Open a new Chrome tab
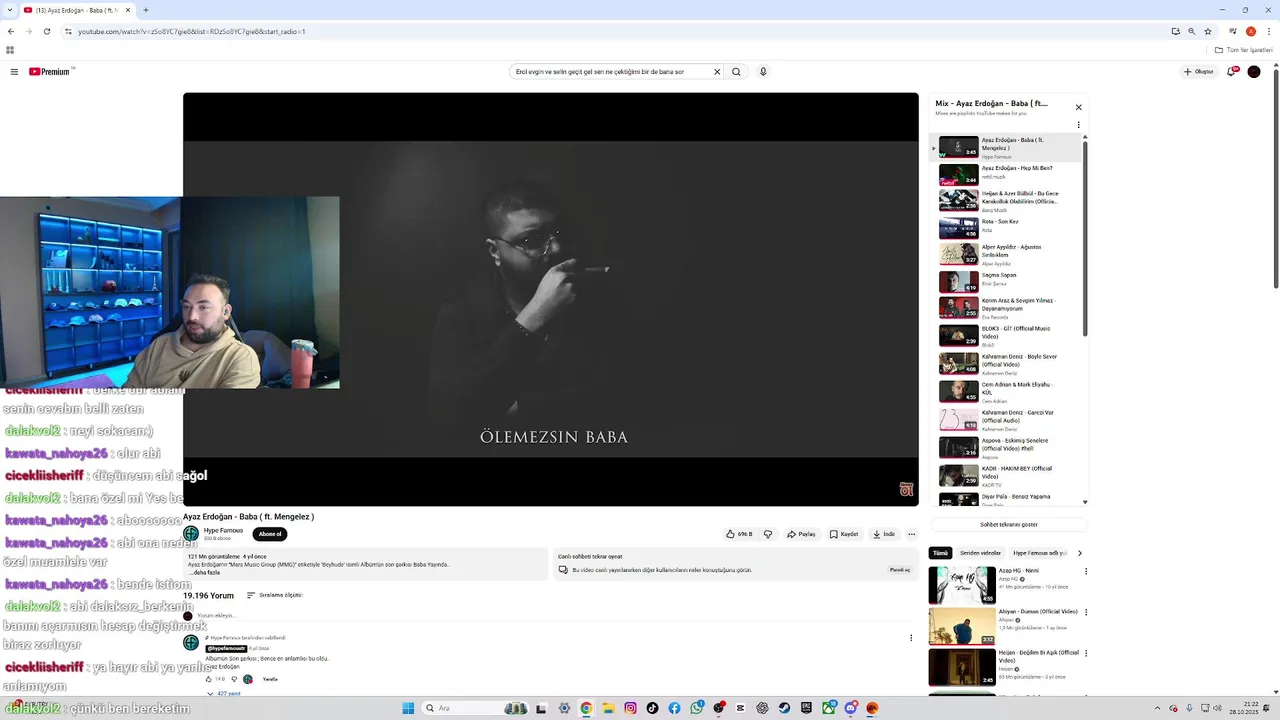1280x720 pixels. point(146,10)
